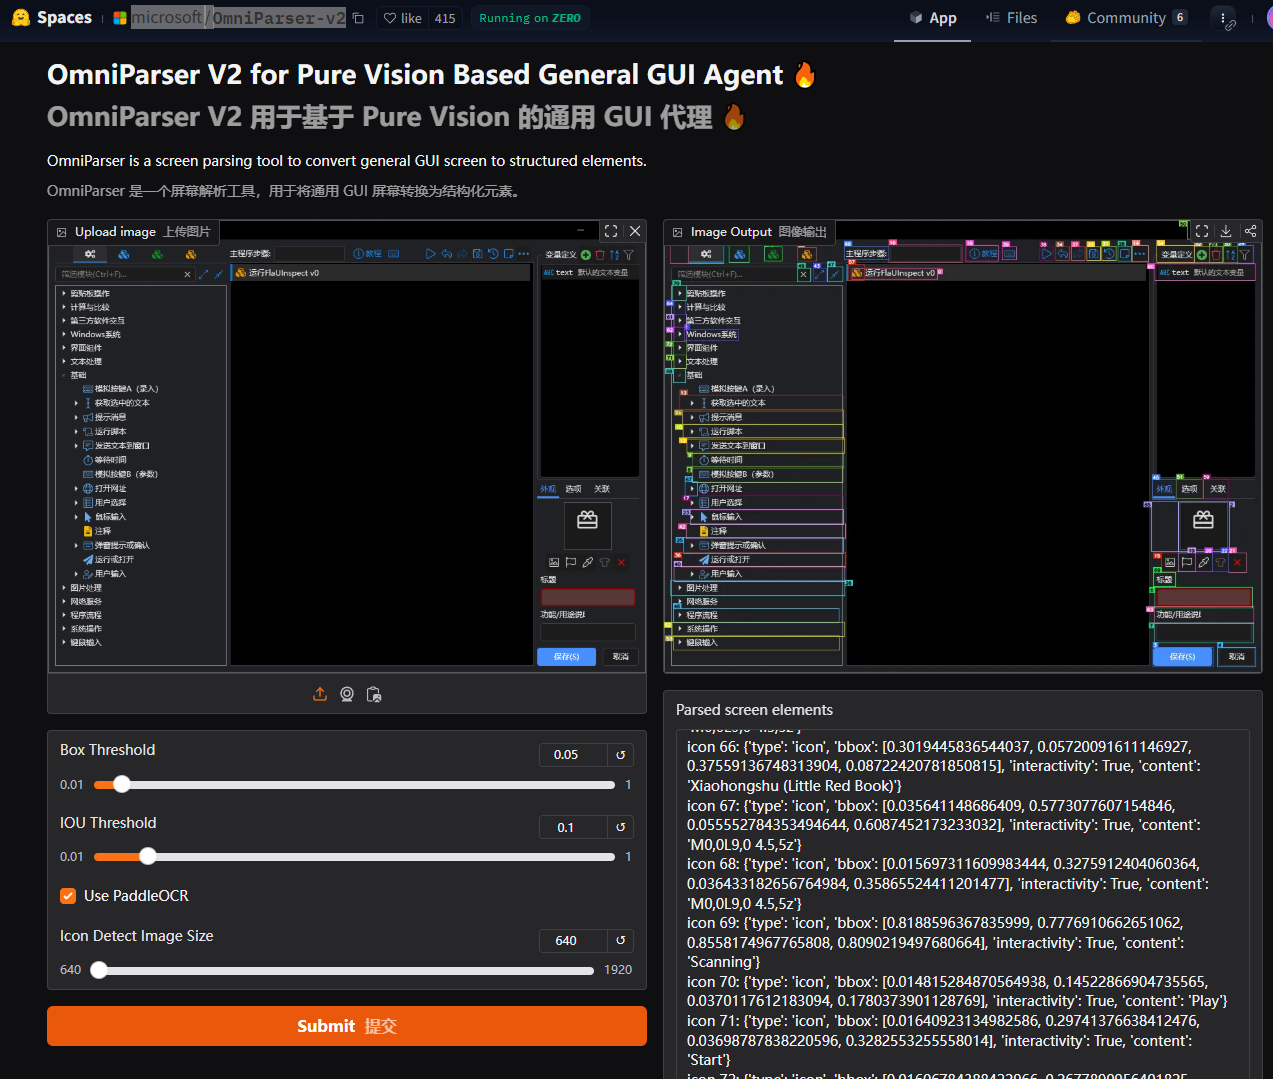Open the three-dot menu in the top bar

tap(1222, 18)
